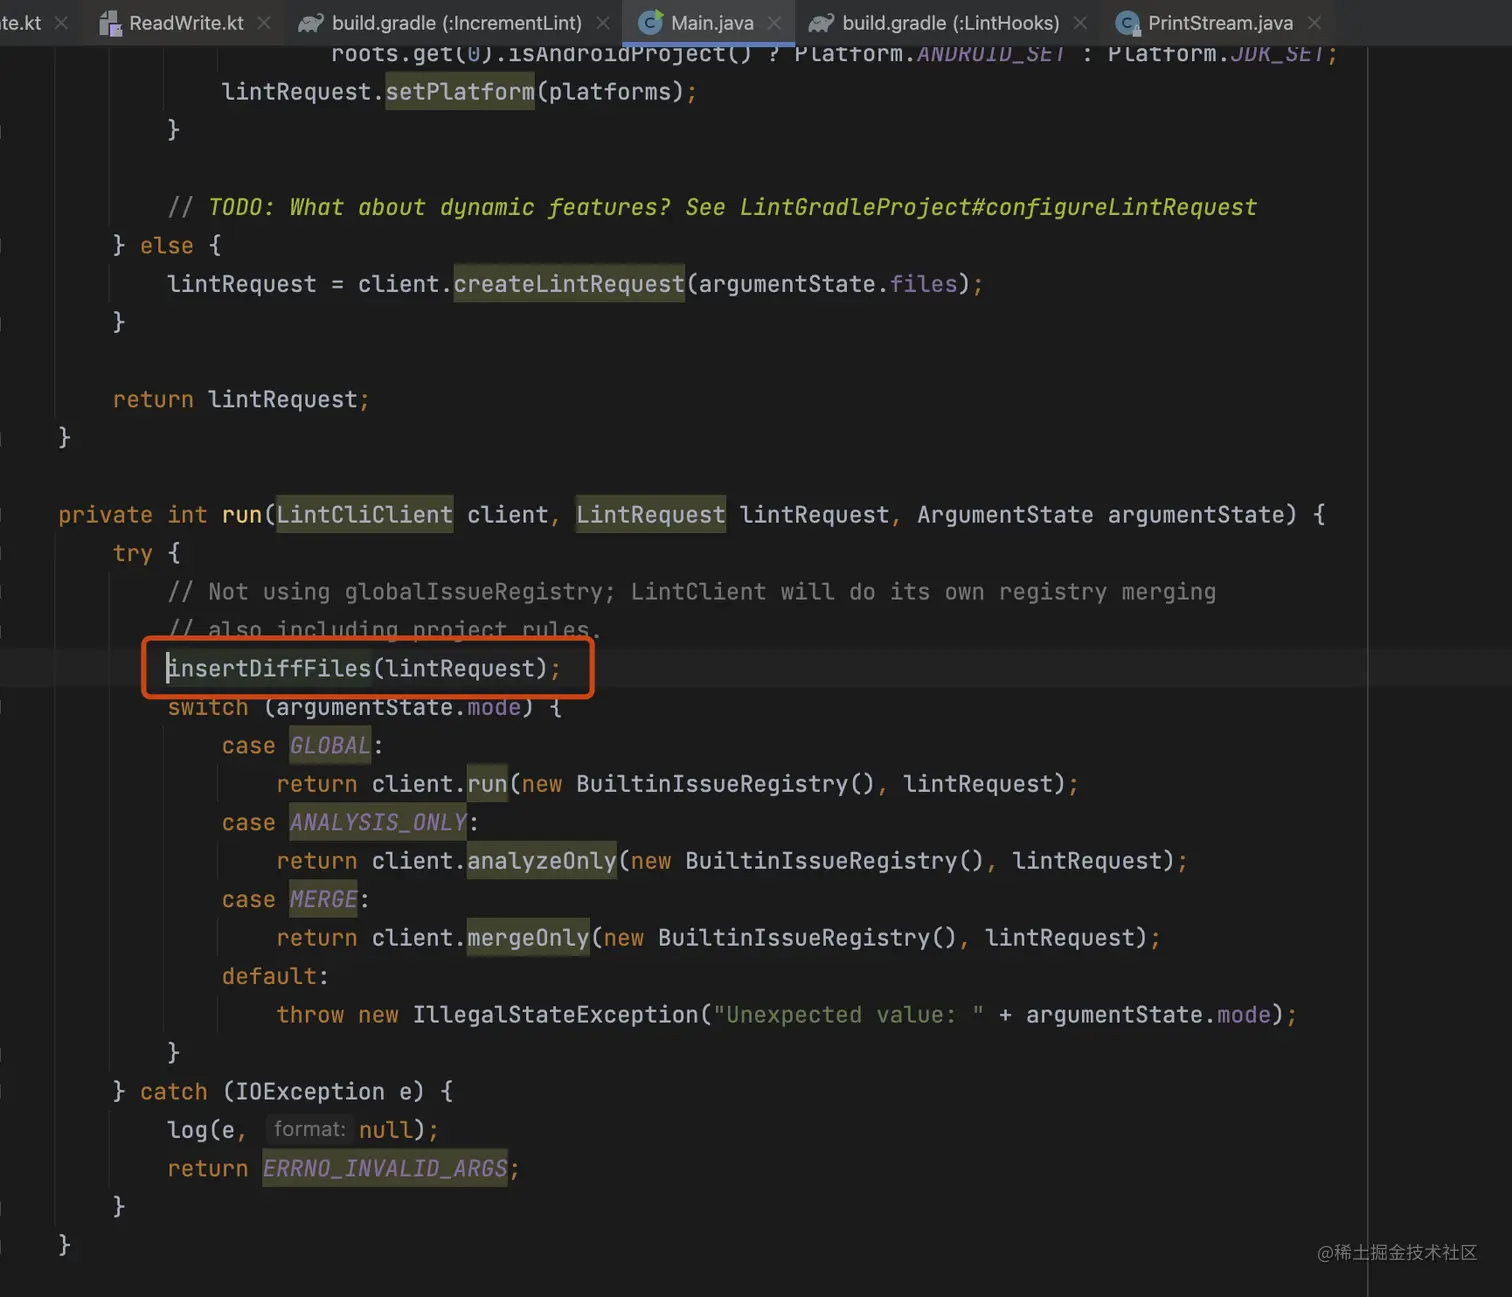Click the "switch" keyword
Image resolution: width=1512 pixels, height=1297 pixels.
click(x=208, y=707)
